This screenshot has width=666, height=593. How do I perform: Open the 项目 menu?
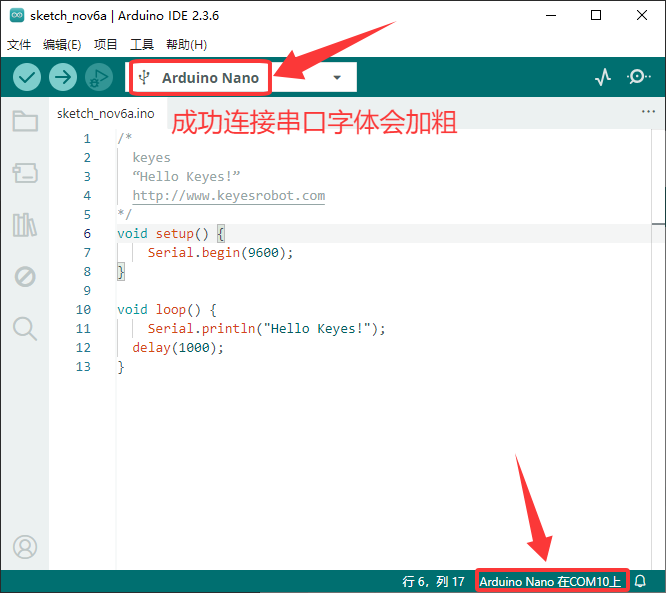point(105,45)
